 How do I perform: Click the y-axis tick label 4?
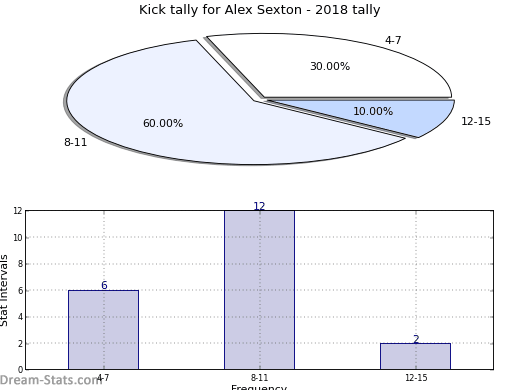click(20, 317)
